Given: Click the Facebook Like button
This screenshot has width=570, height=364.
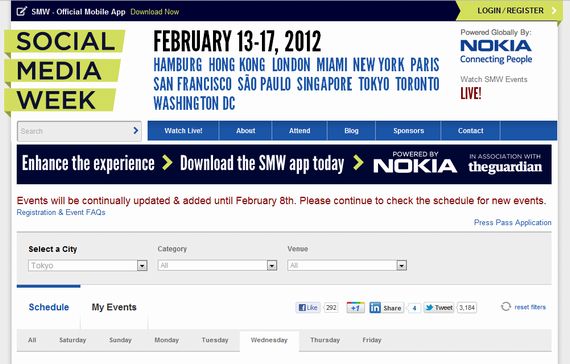Looking at the screenshot, I should pyautogui.click(x=308, y=308).
